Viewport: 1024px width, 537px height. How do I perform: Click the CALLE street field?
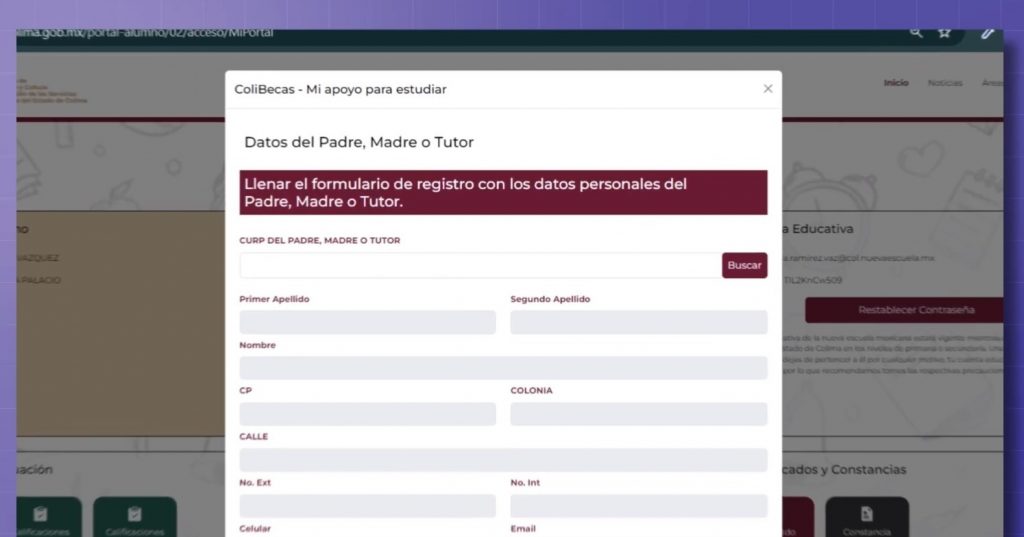(x=503, y=460)
